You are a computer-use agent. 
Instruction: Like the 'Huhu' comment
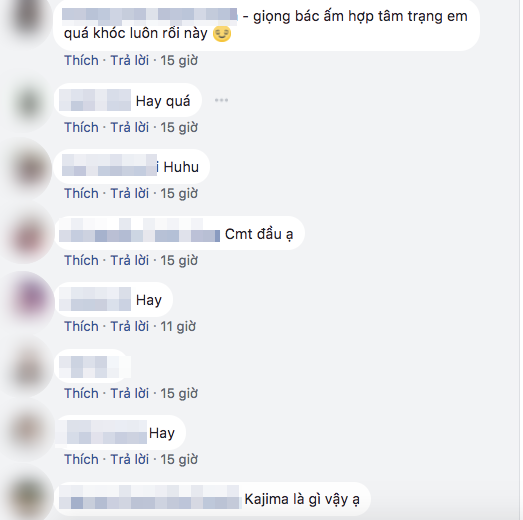pos(81,193)
